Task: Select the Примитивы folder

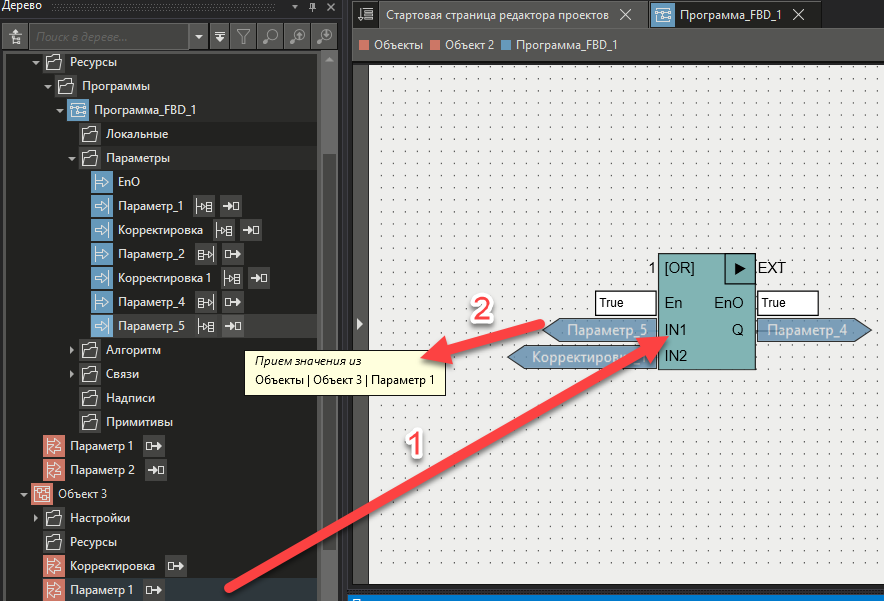Action: point(139,422)
